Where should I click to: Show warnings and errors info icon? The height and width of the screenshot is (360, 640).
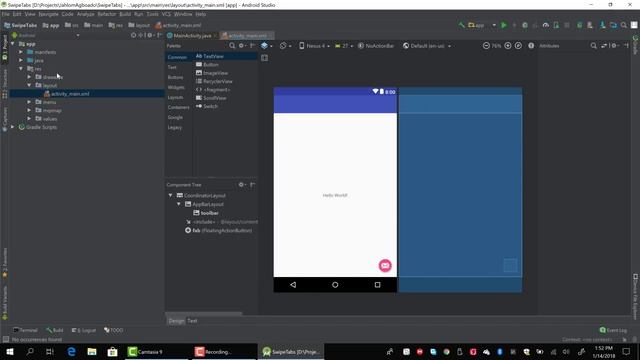531,46
